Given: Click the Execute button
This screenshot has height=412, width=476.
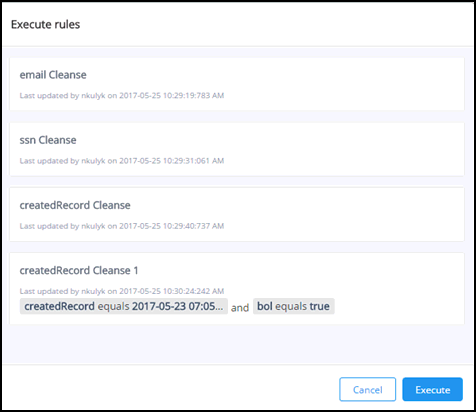Looking at the screenshot, I should (x=432, y=389).
